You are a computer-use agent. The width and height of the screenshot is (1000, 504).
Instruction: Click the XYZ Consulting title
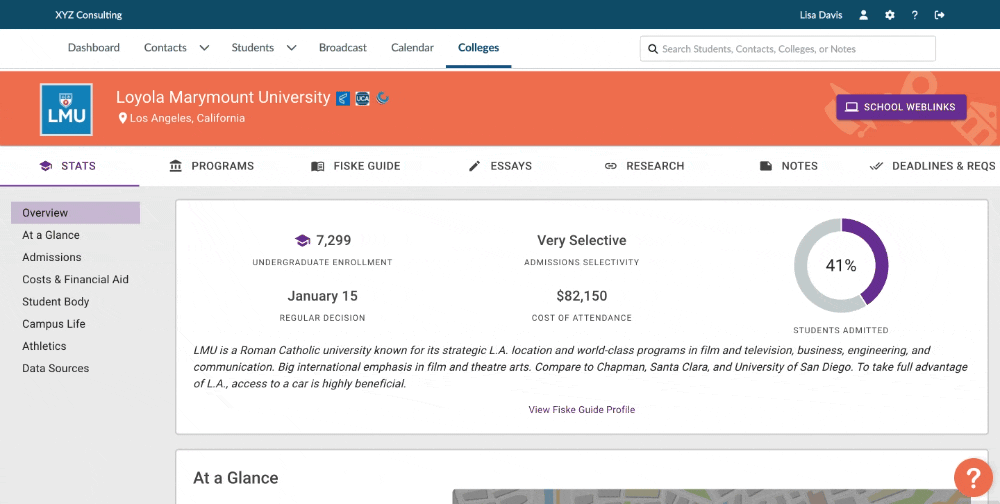tap(89, 15)
